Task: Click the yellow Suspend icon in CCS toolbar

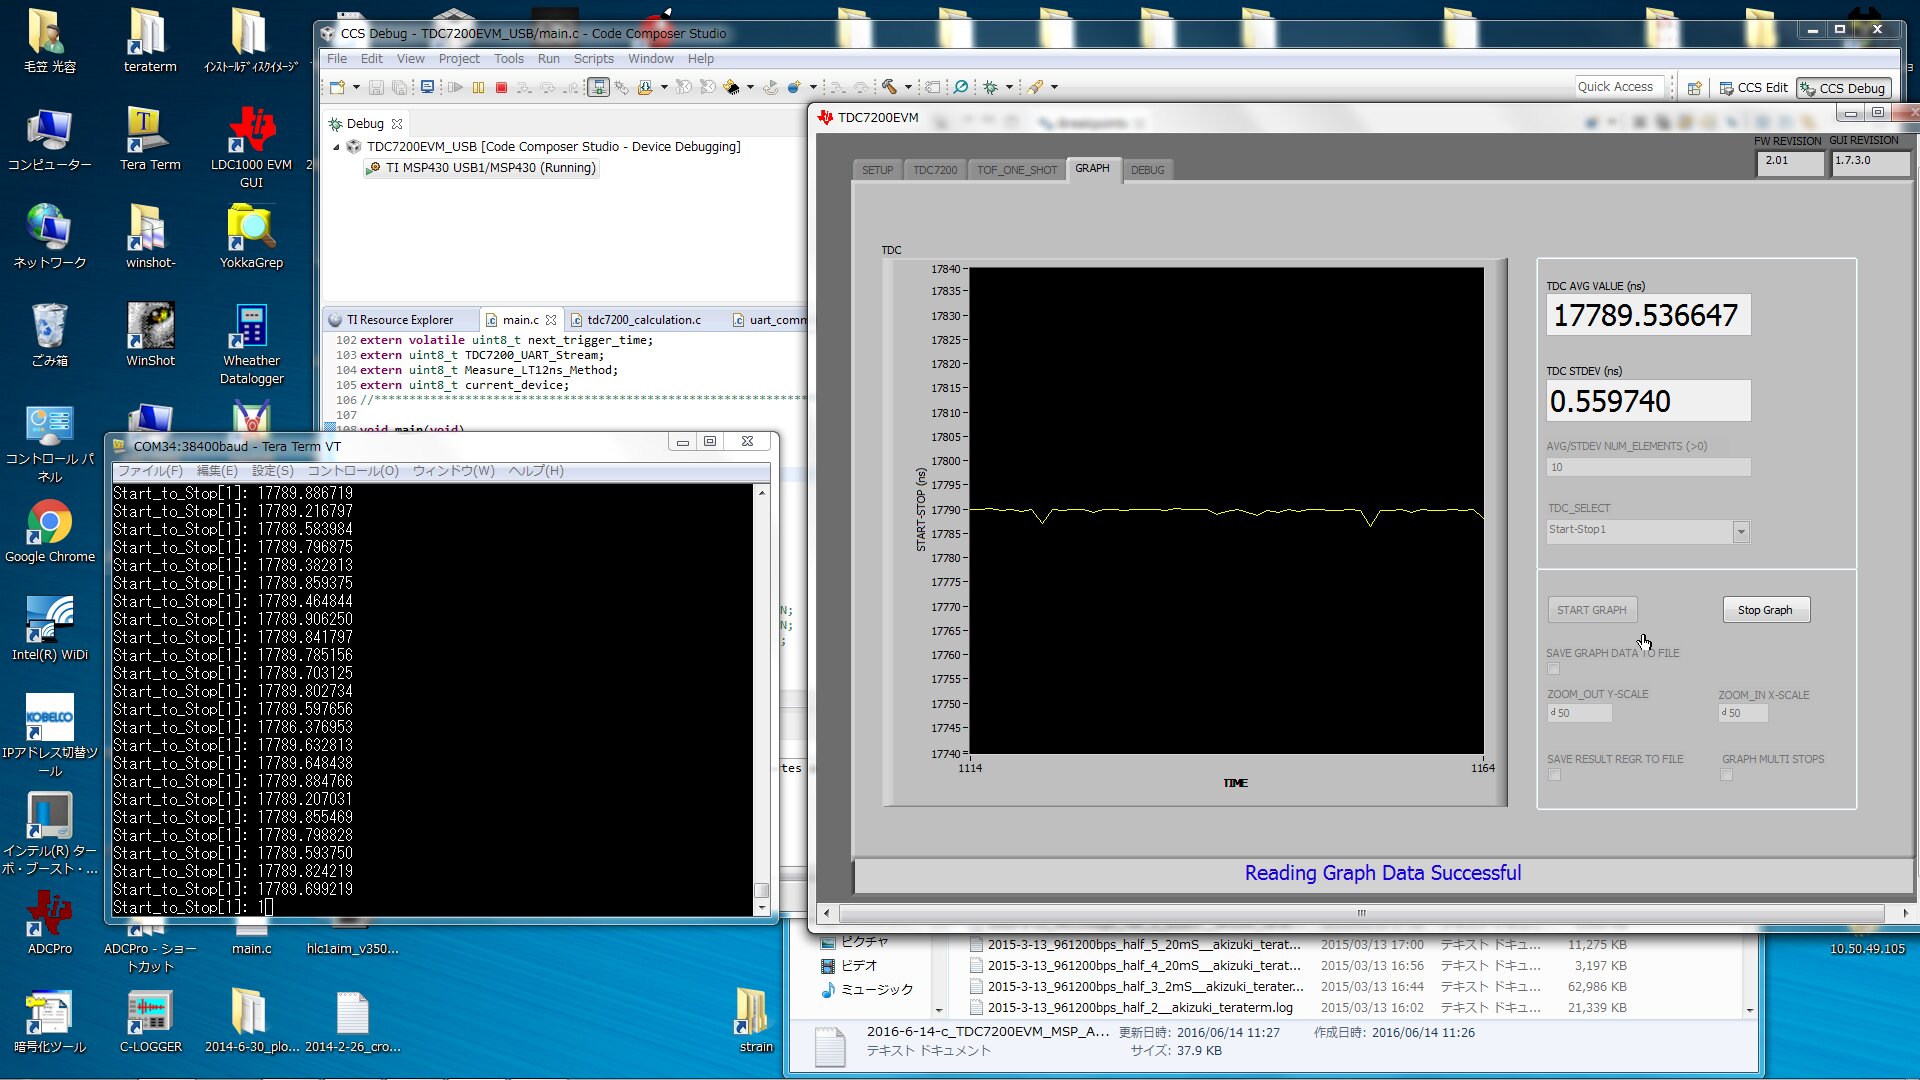Action: 479,87
